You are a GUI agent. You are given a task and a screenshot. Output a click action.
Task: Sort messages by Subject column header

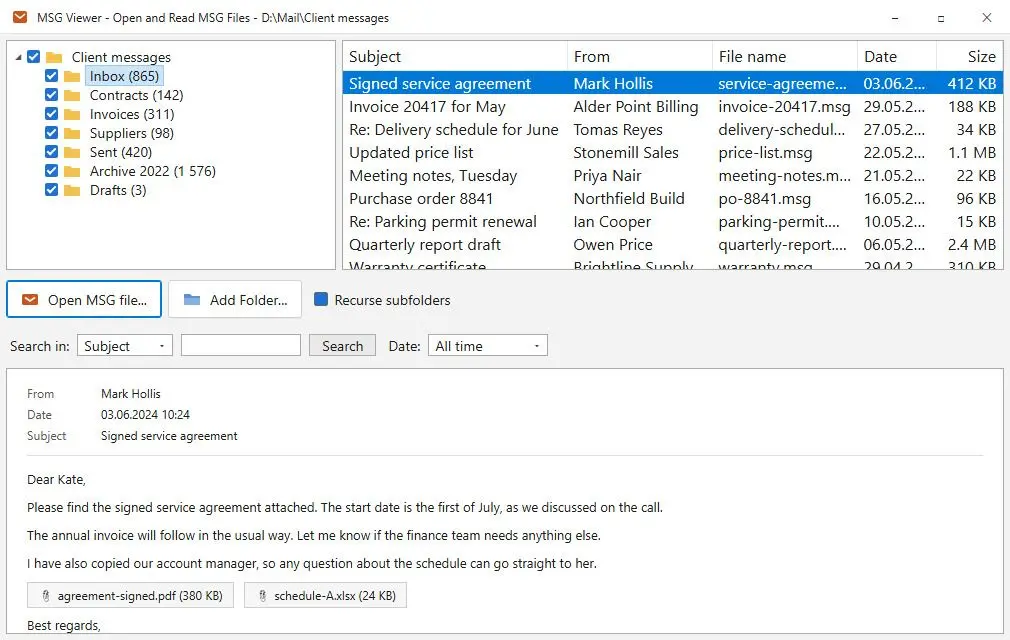click(x=454, y=57)
